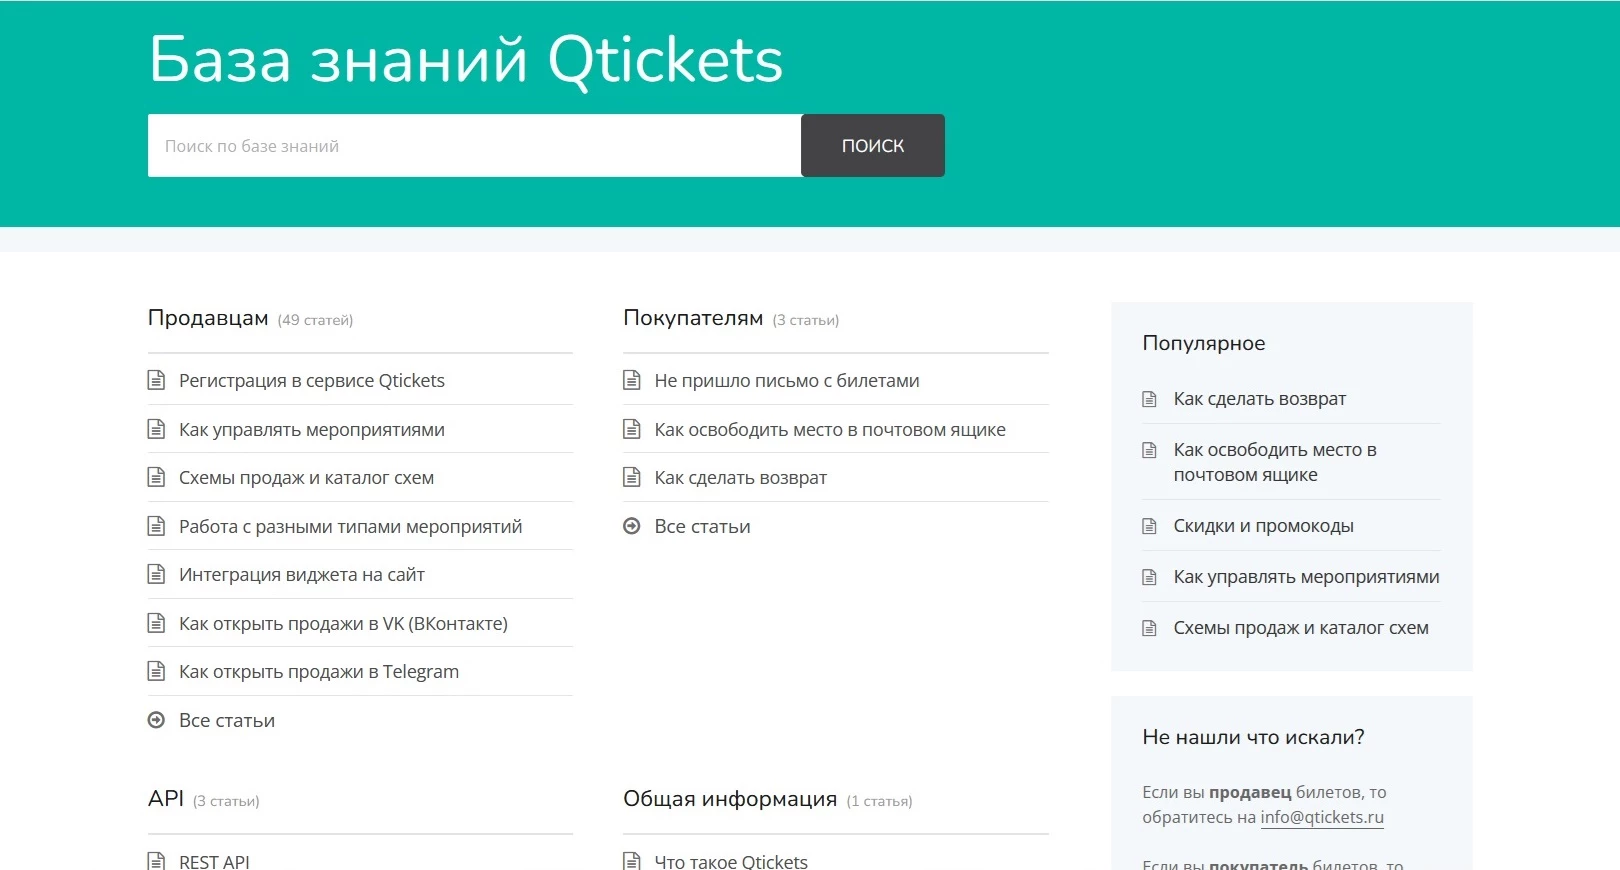Click document icon beside Как сделать возврат in Популярное
Viewport: 1620px width, 870px height.
pos(1150,399)
